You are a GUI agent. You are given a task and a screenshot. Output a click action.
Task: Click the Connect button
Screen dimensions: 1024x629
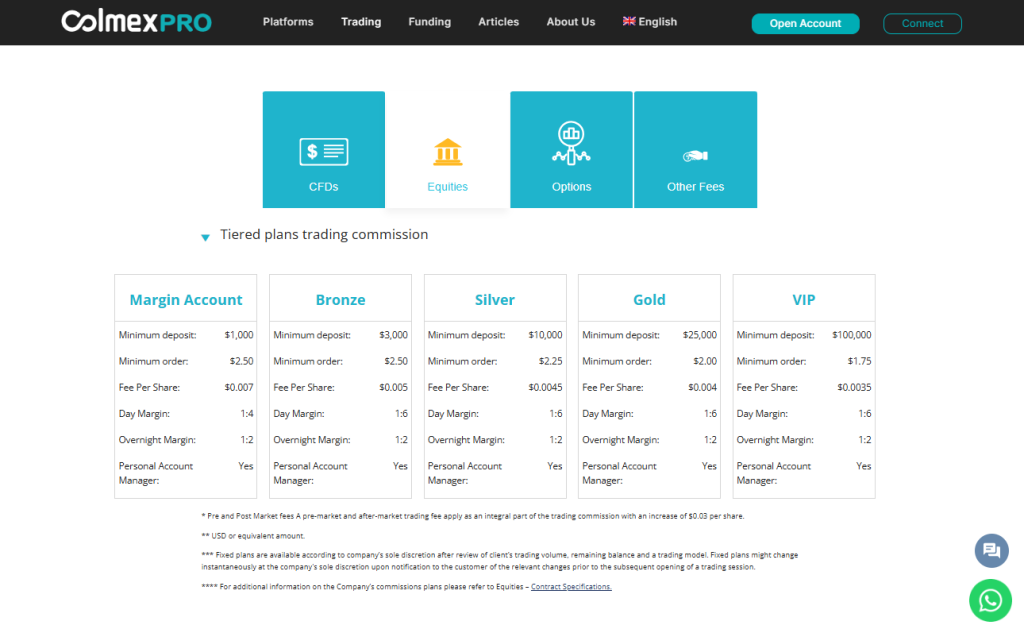click(x=922, y=23)
